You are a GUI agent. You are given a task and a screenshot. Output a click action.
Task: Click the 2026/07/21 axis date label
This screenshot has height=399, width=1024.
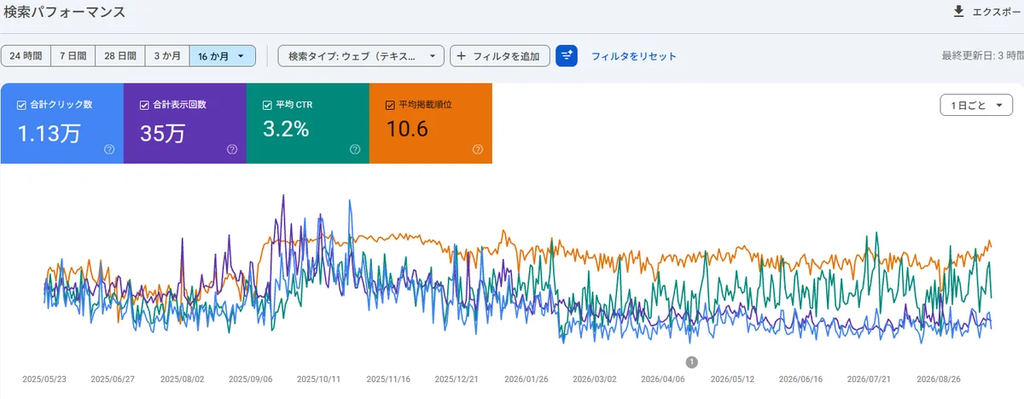(x=869, y=379)
